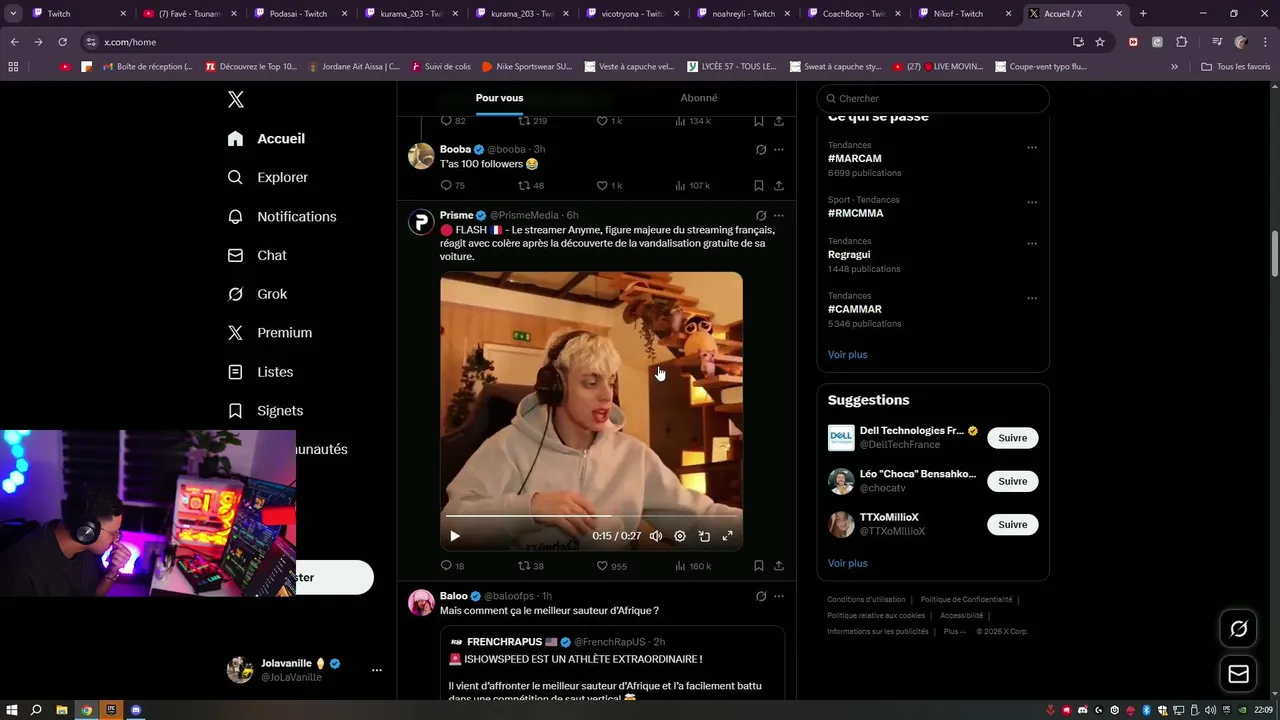Open Booba's profile avatar
1280x720 pixels.
(421, 156)
